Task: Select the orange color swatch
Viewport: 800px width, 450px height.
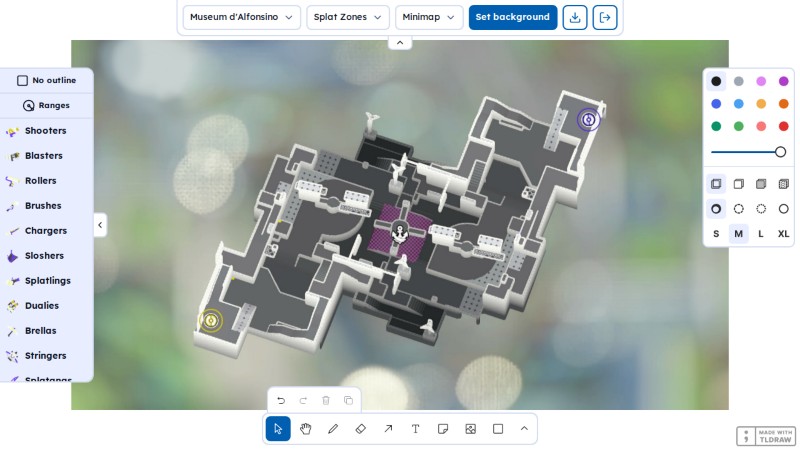Action: tap(784, 104)
